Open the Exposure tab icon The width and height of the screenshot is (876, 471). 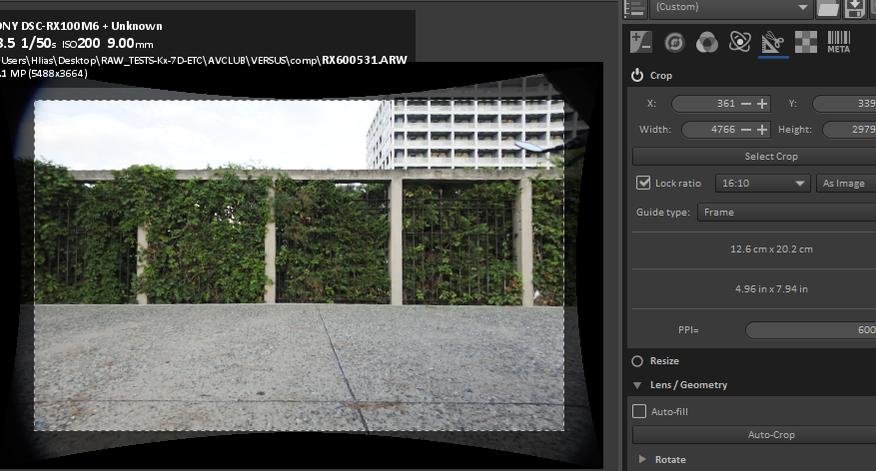(641, 42)
